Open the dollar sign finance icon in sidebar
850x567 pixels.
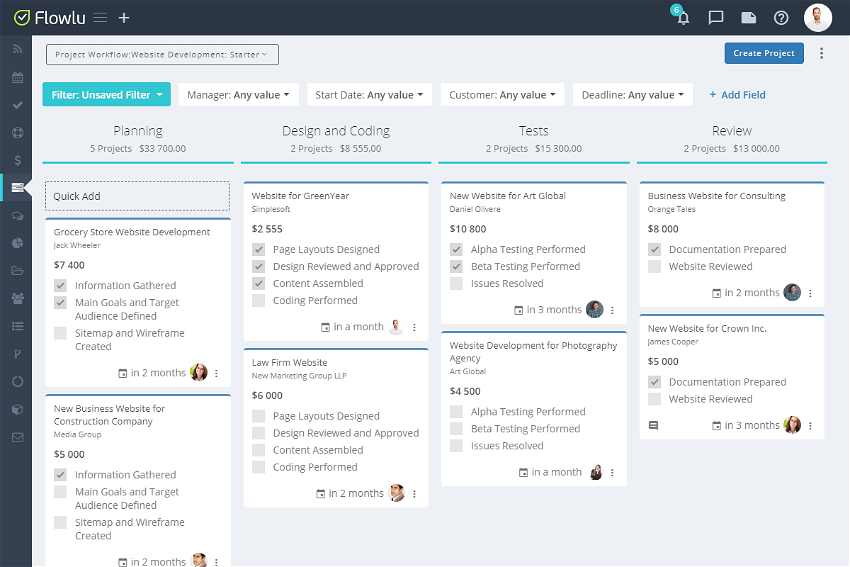click(17, 160)
